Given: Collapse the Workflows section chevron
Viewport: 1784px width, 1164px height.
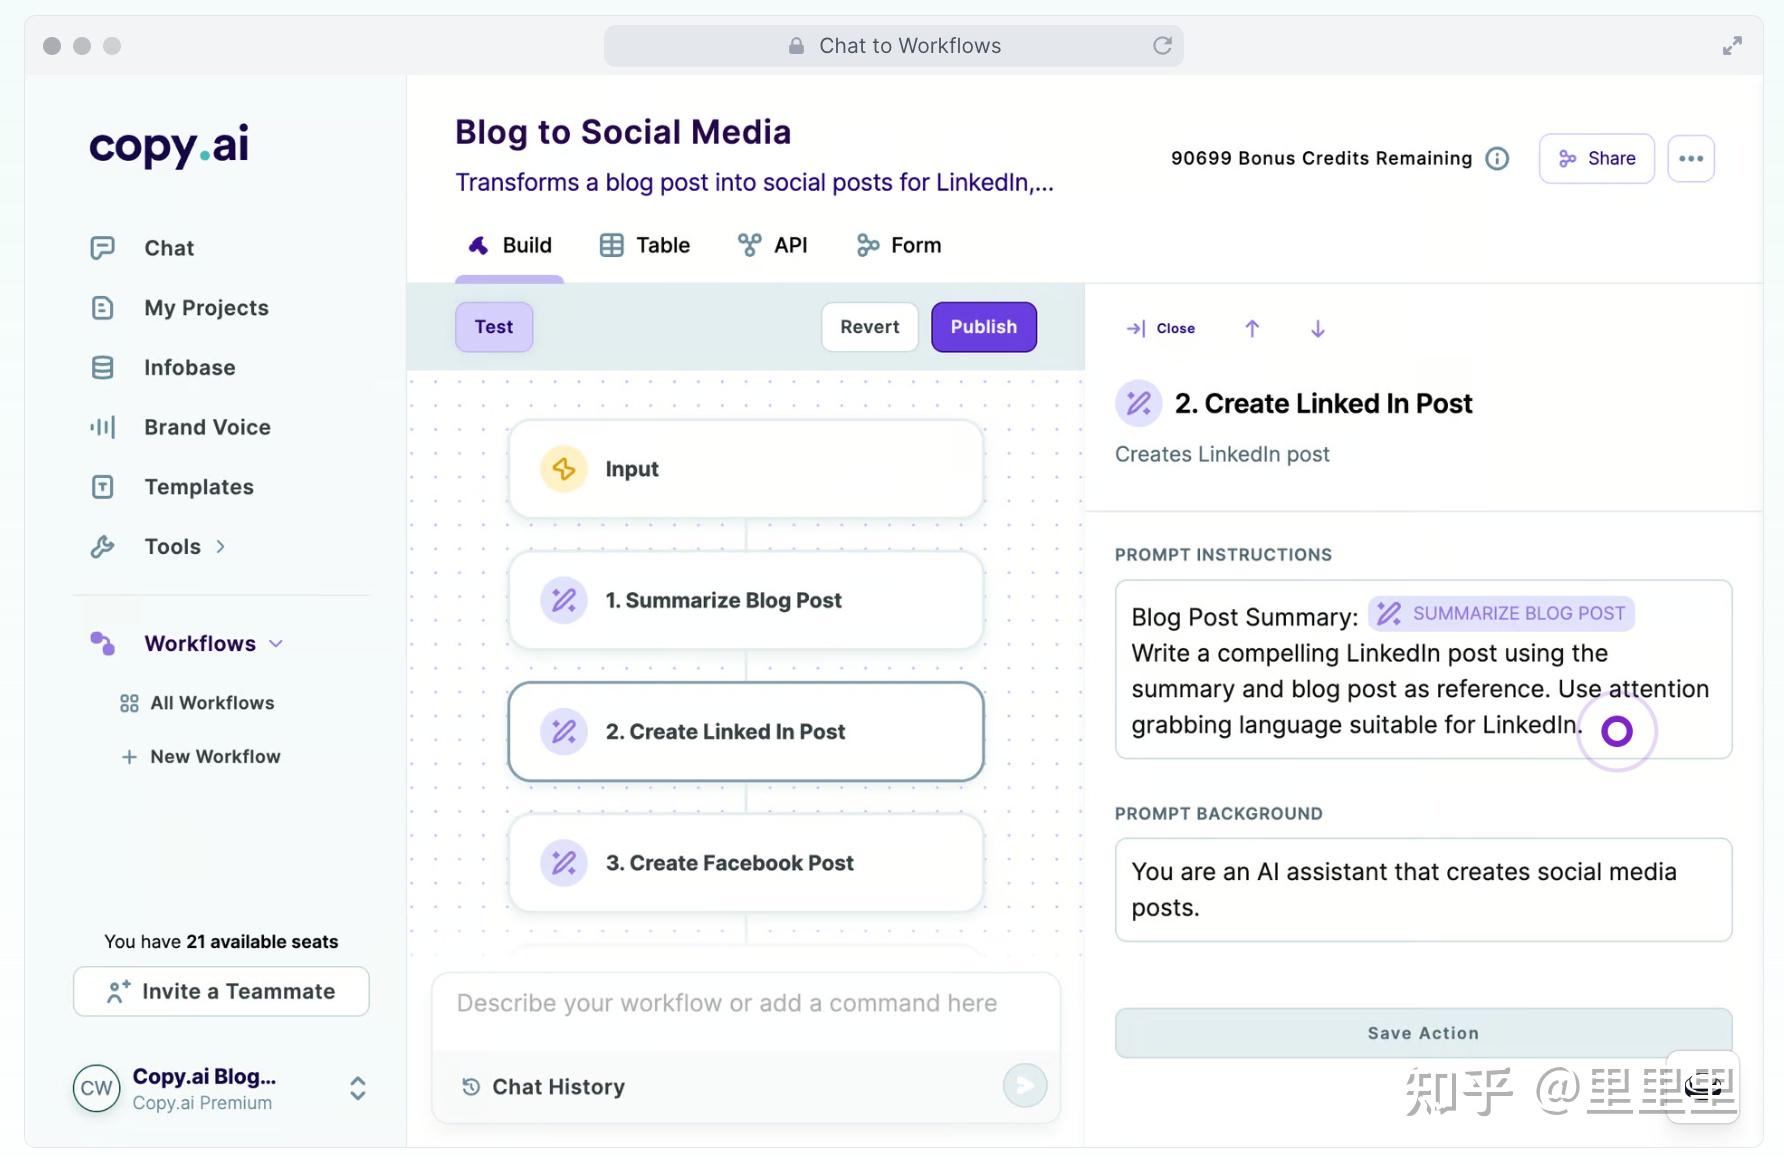Looking at the screenshot, I should [276, 644].
